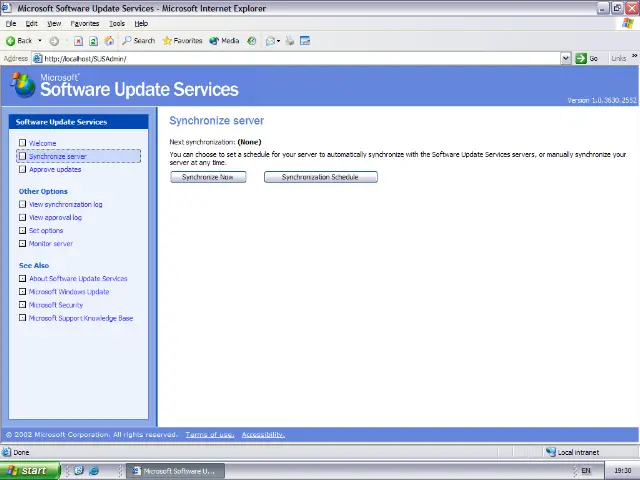This screenshot has height=480, width=640.
Task: Open the Favorites star toolbar button
Action: (182, 41)
